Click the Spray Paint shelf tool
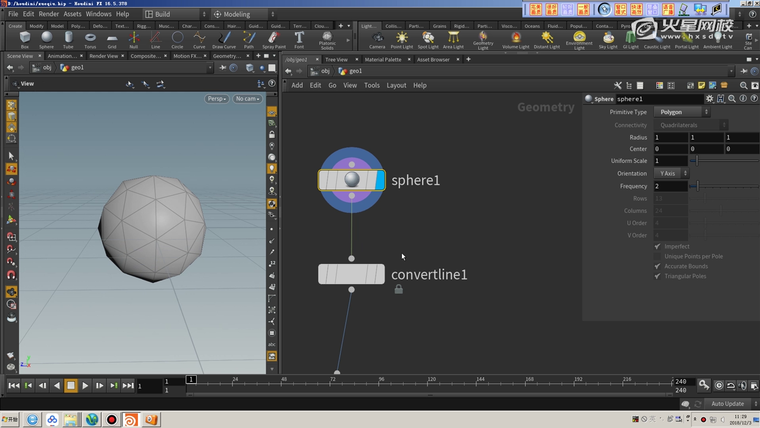760x428 pixels. (x=272, y=39)
